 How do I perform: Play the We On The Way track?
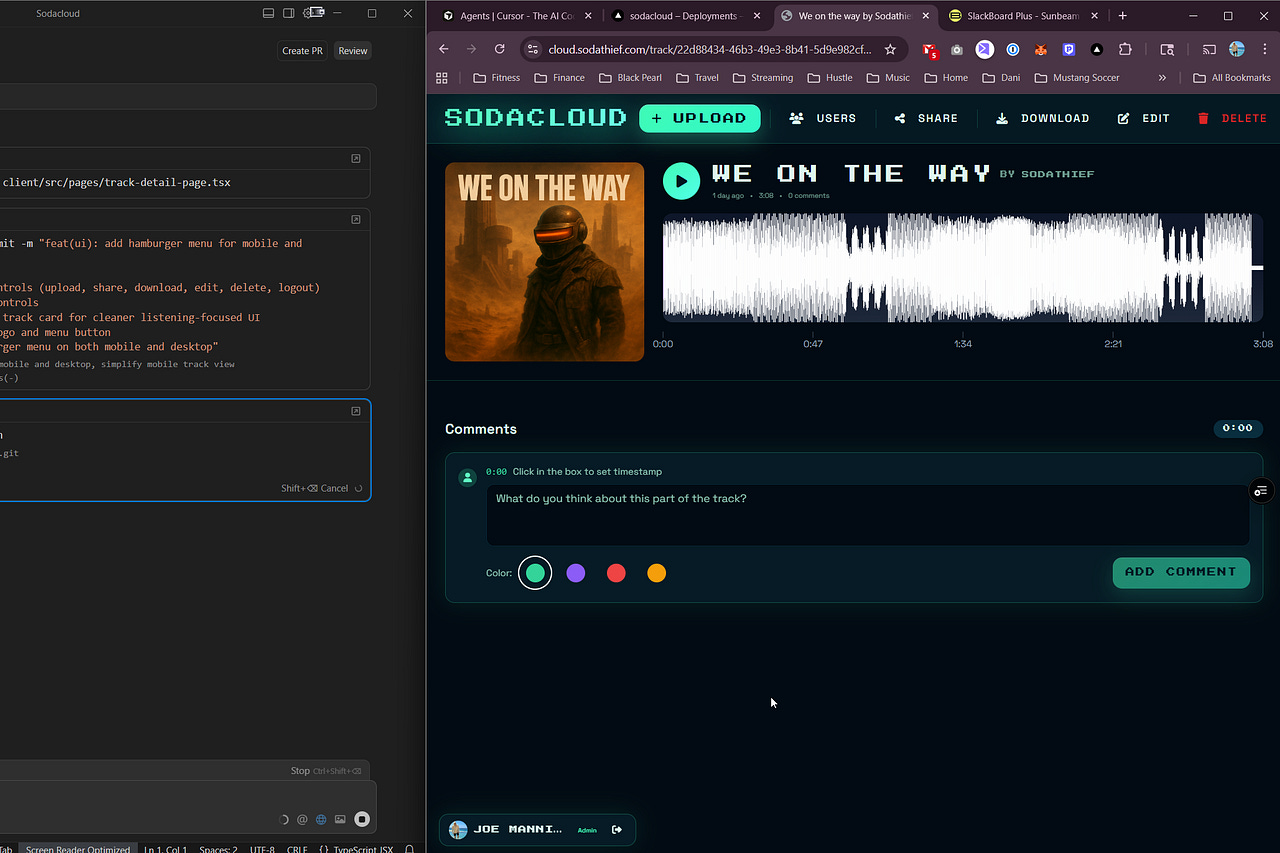coord(681,181)
